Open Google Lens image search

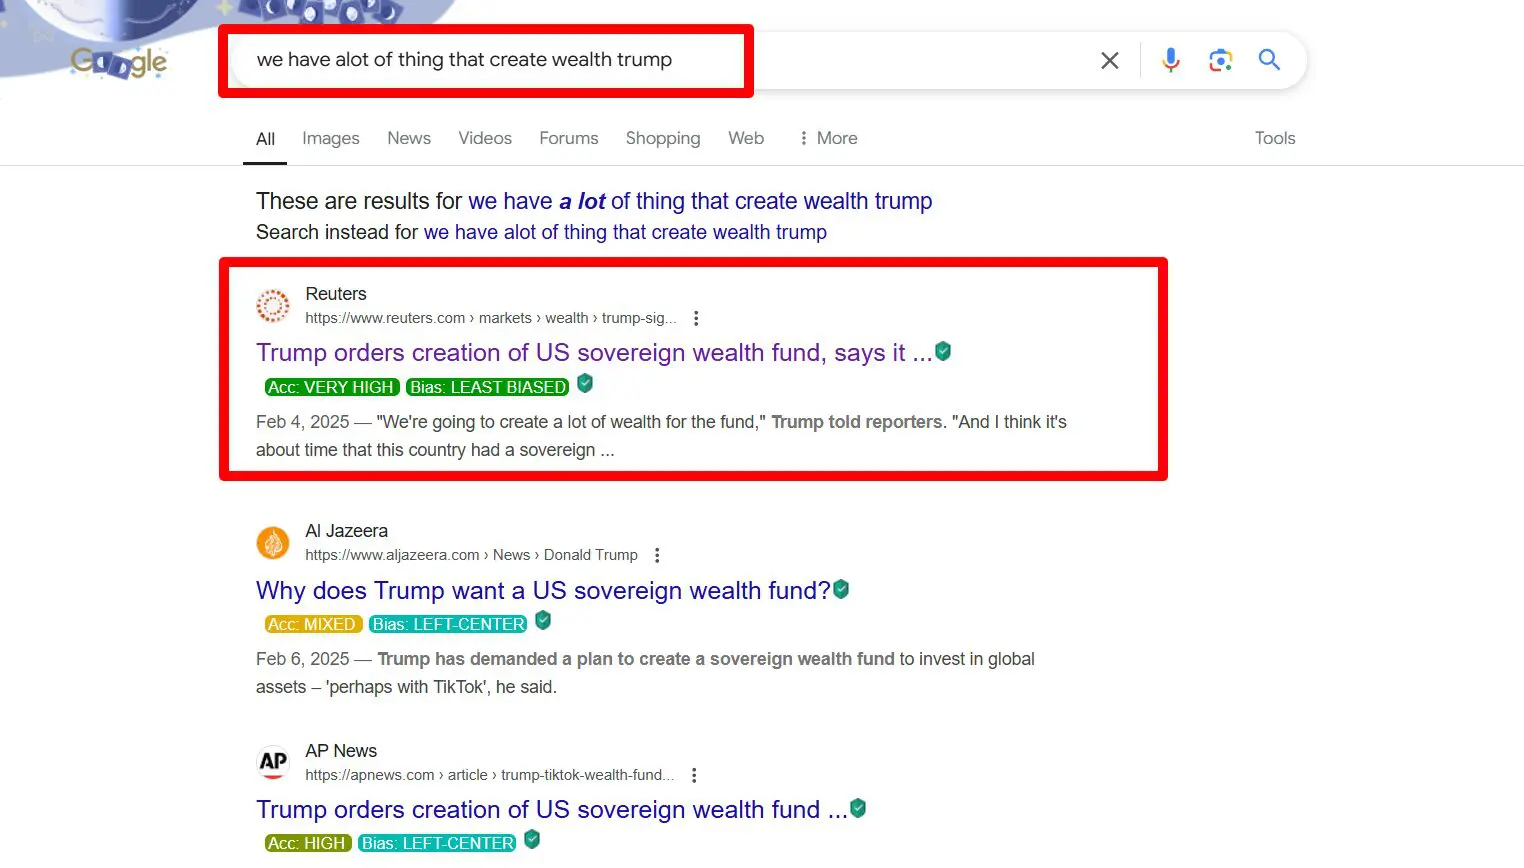pyautogui.click(x=1220, y=60)
